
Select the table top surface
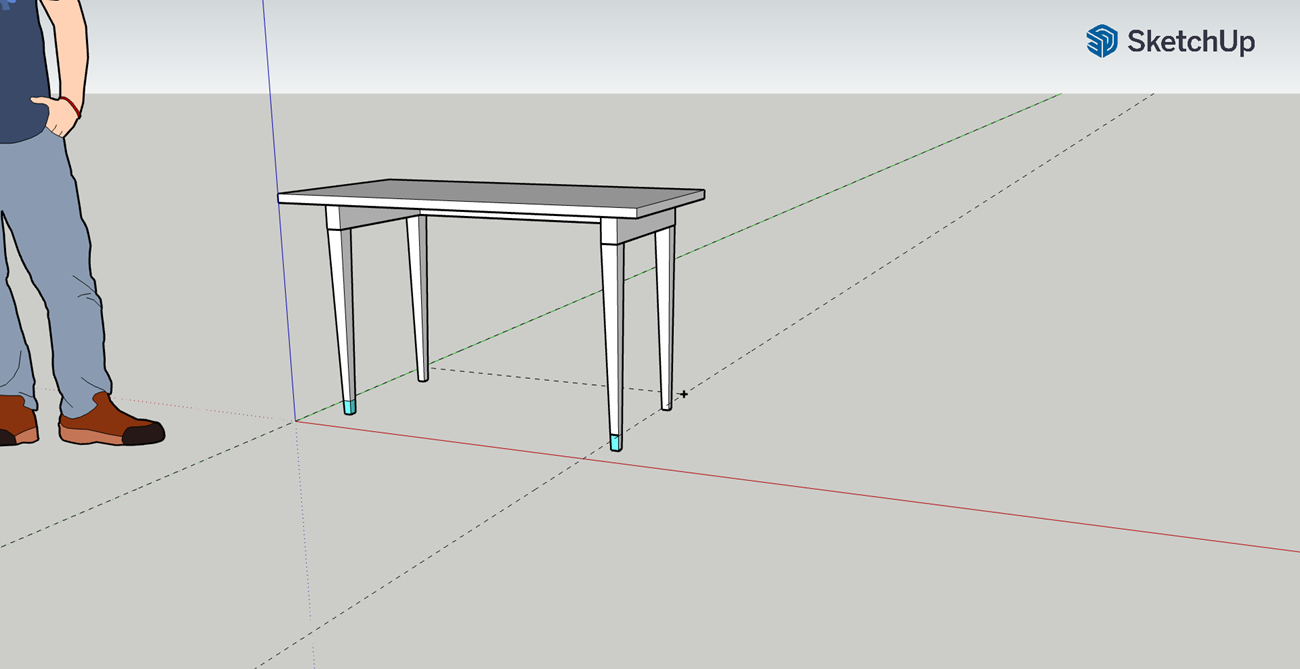click(x=490, y=192)
